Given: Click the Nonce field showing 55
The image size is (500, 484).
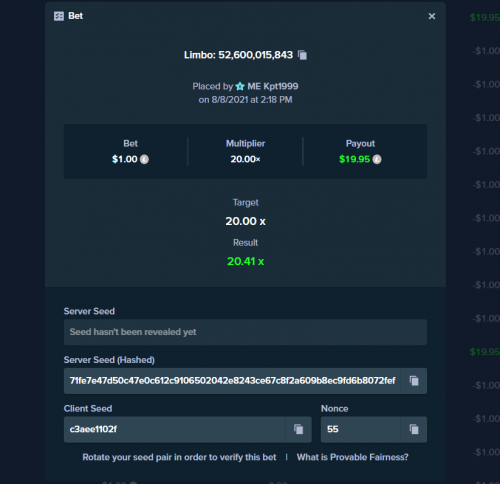Looking at the screenshot, I should (361, 429).
